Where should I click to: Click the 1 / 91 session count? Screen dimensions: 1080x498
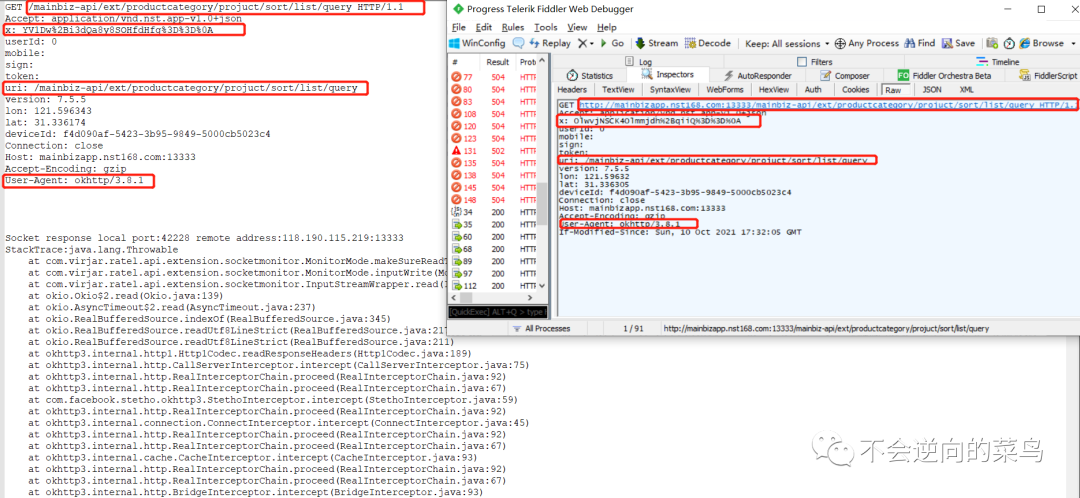[x=632, y=329]
